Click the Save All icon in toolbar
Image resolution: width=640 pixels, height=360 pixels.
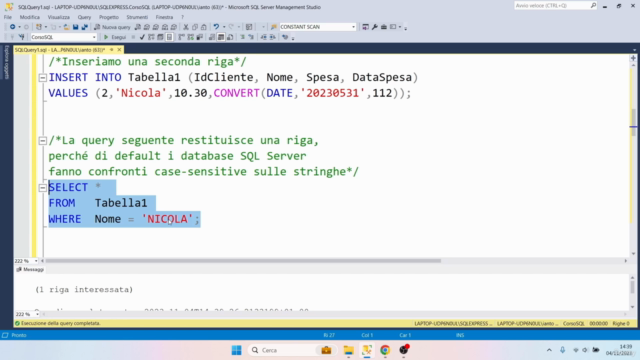(84, 27)
